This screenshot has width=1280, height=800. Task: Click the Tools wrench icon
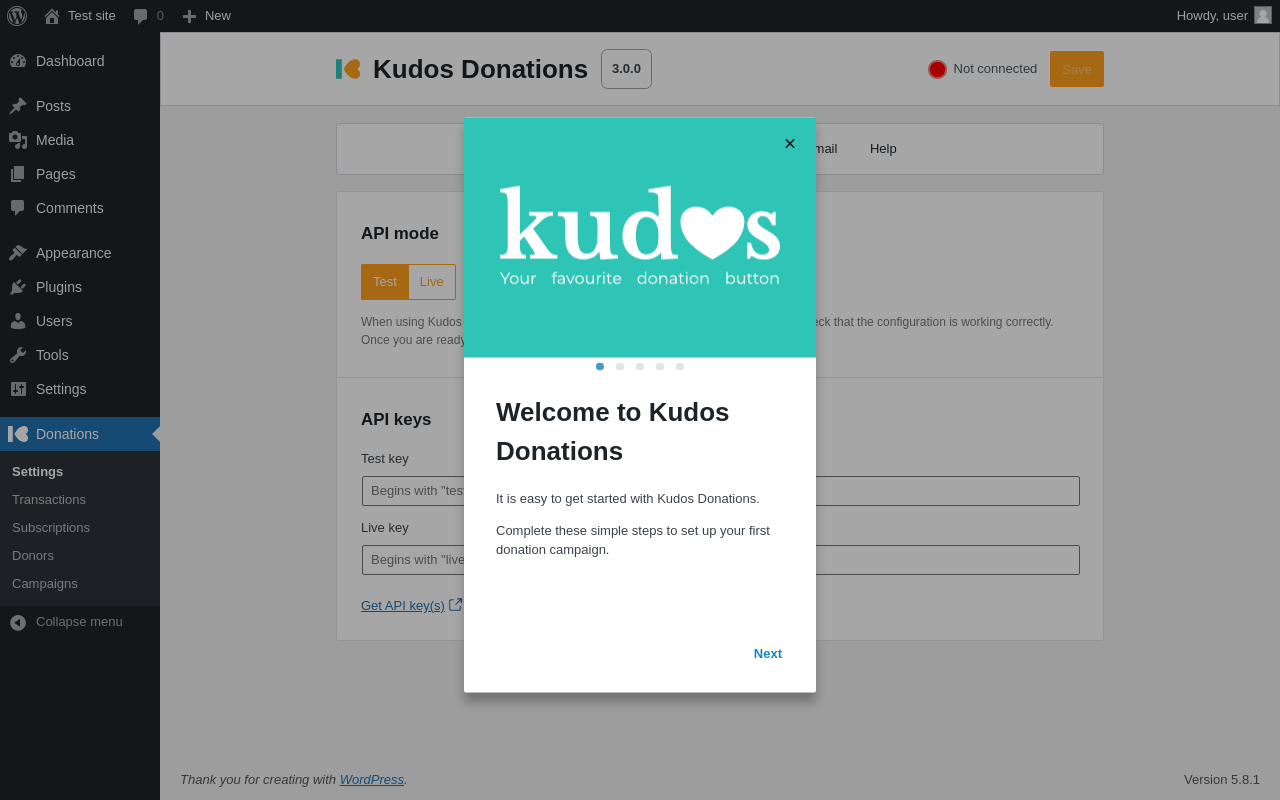coord(18,355)
